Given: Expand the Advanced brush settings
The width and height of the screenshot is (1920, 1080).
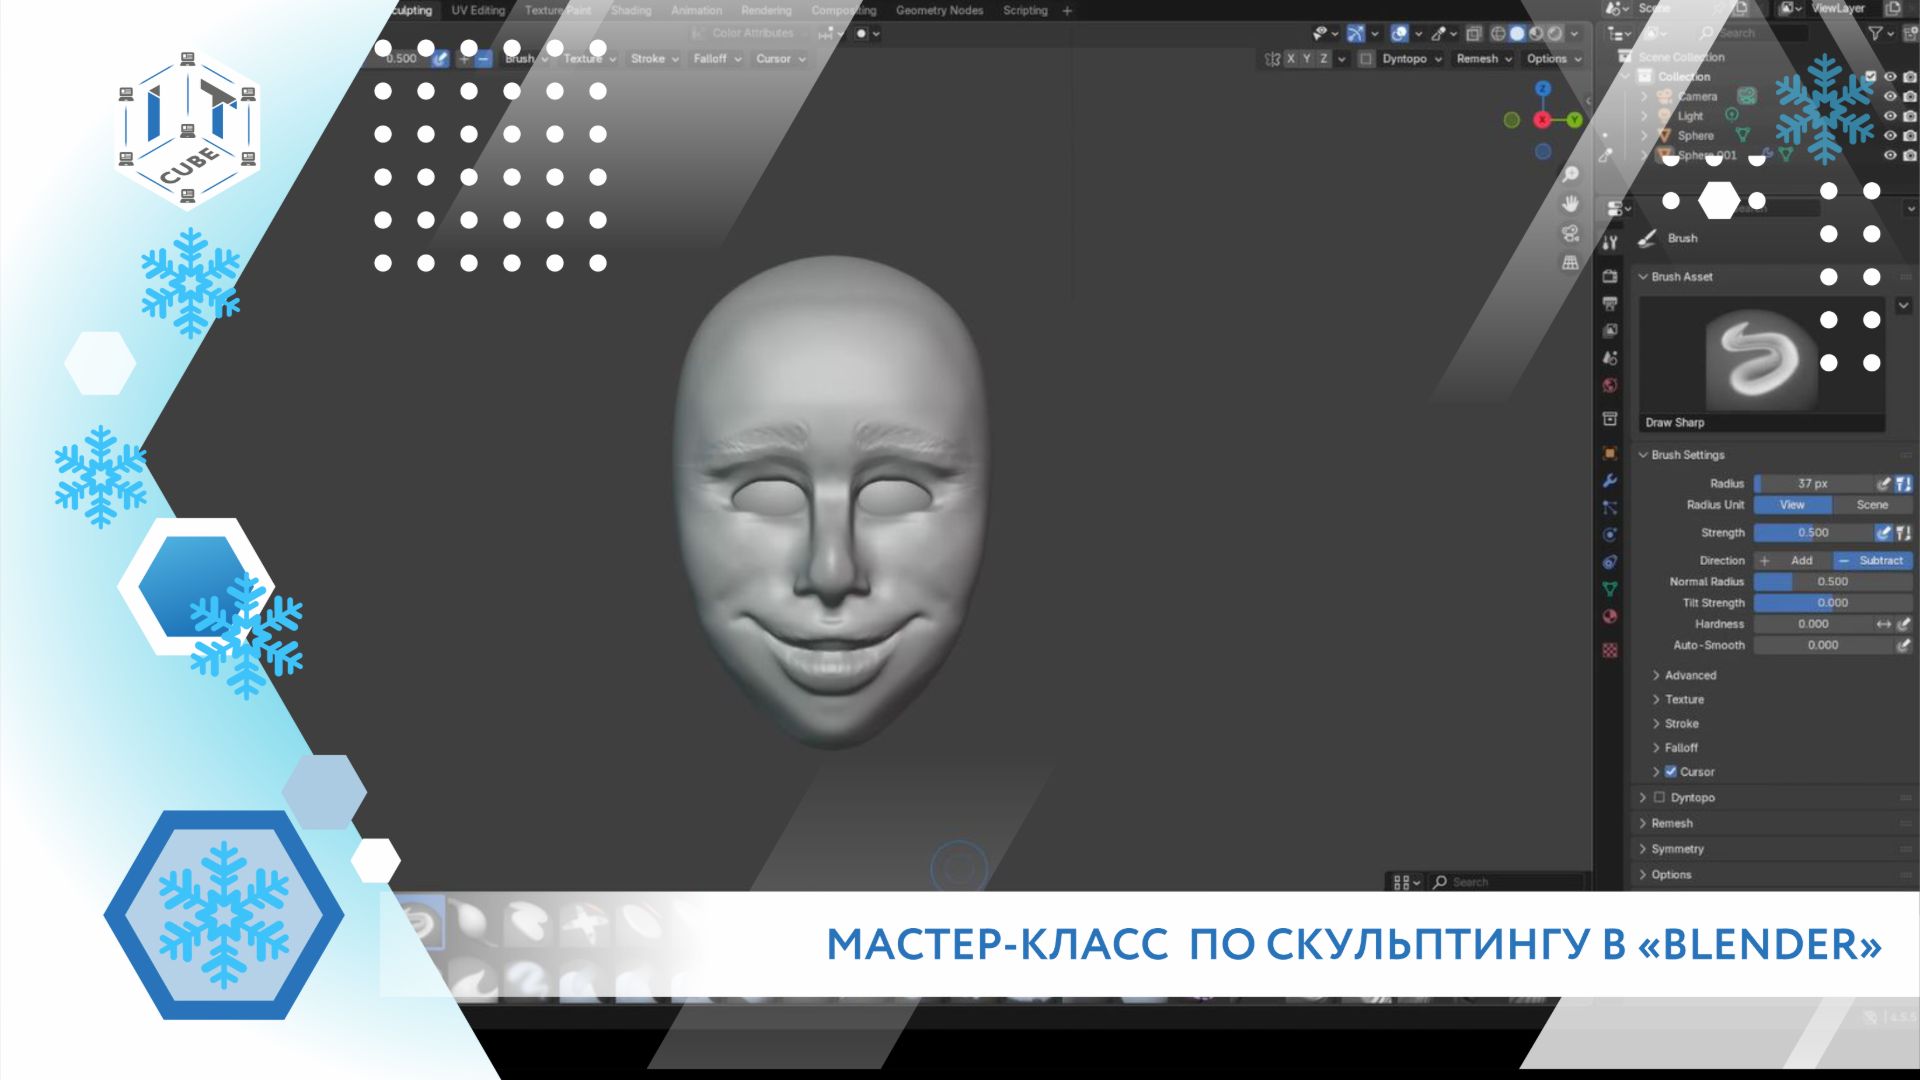Looking at the screenshot, I should click(x=1689, y=676).
